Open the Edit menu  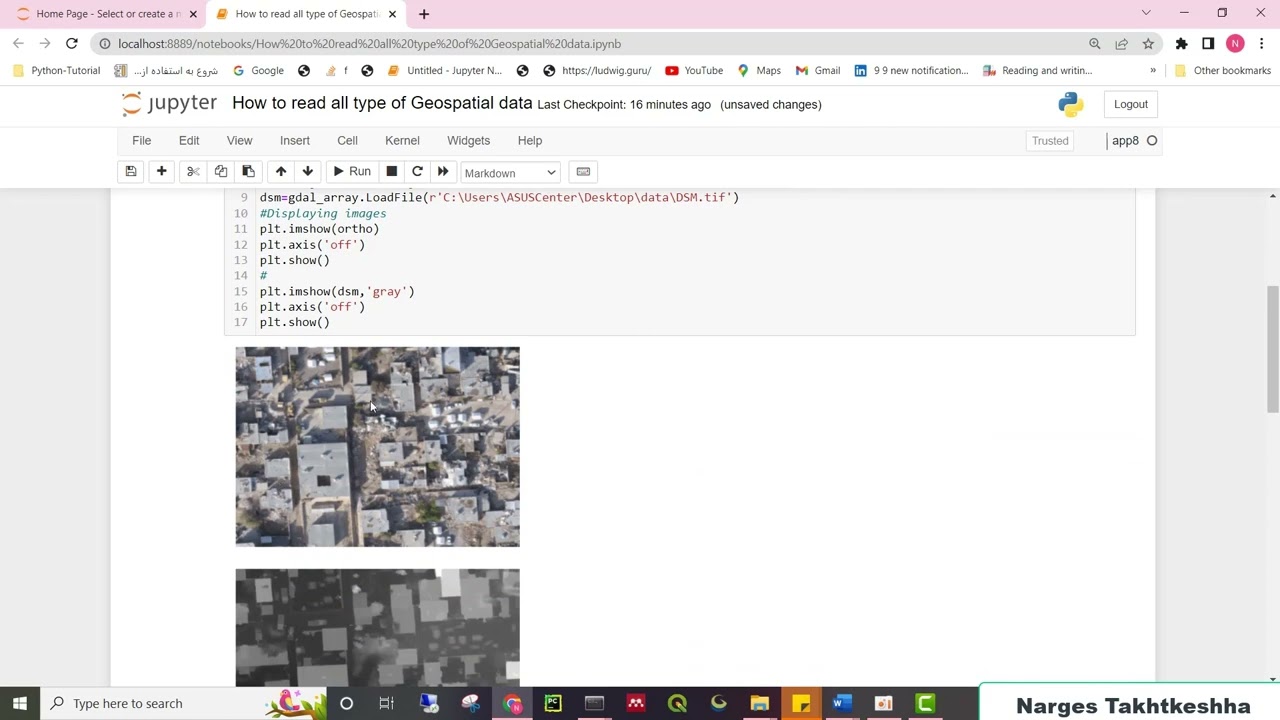click(x=189, y=141)
